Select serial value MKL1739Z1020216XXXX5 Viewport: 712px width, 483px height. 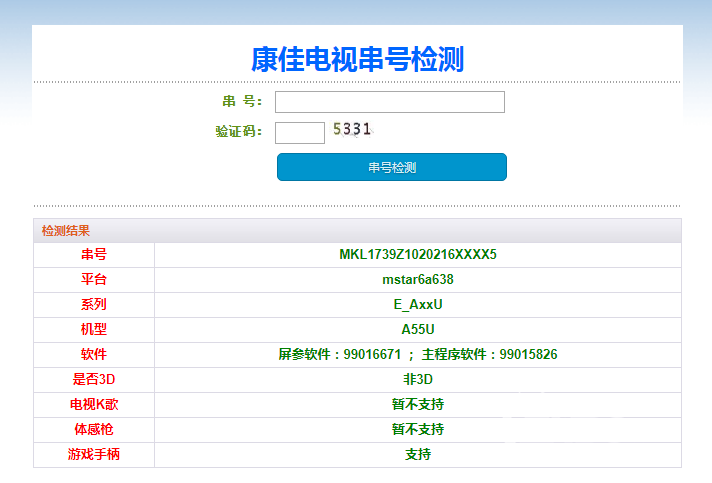pos(418,254)
